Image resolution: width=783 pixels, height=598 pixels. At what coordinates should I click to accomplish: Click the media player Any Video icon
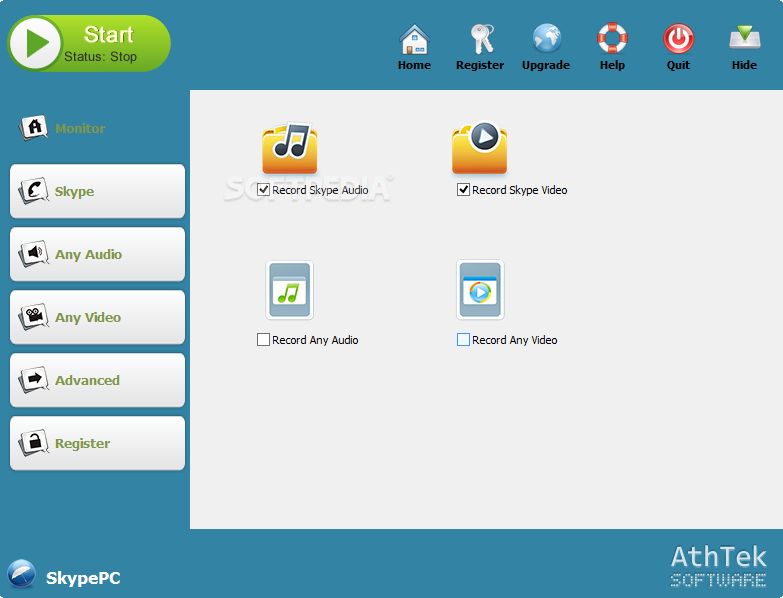pos(480,290)
